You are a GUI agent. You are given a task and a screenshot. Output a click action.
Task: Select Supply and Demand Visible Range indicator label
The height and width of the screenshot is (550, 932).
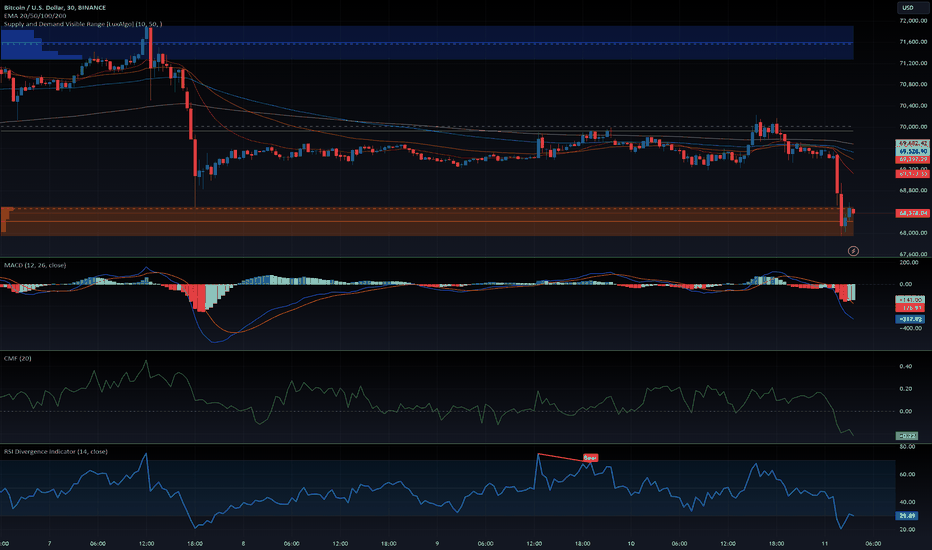click(x=83, y=24)
